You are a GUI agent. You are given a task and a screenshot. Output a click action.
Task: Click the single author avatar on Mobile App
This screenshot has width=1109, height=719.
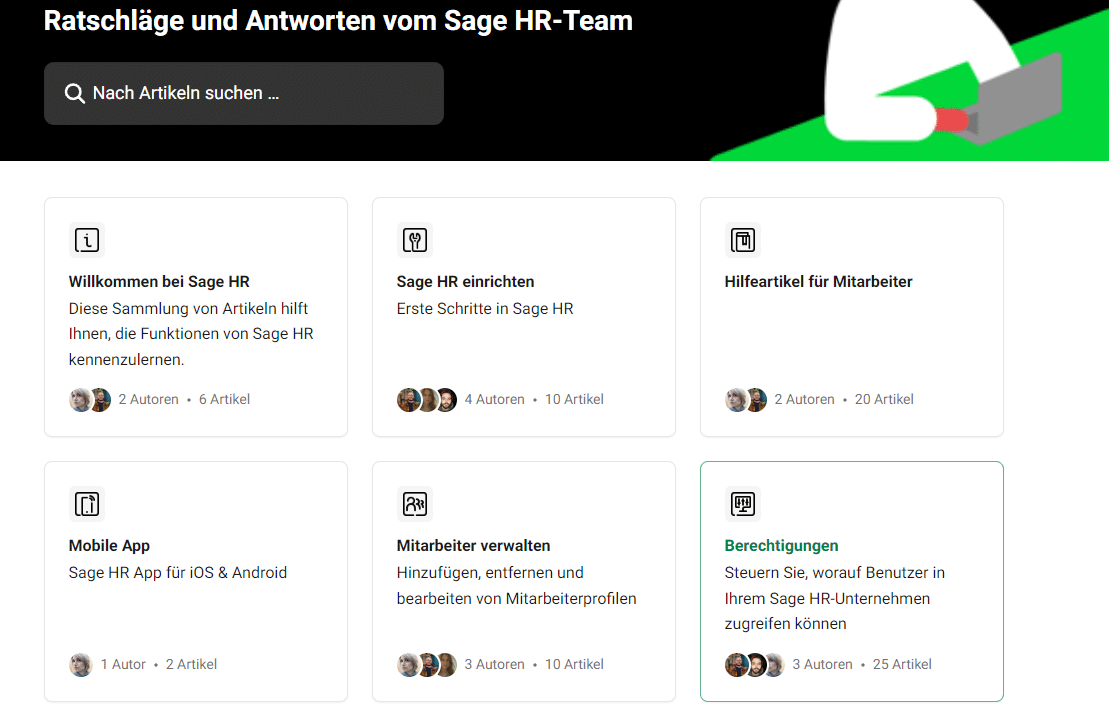(x=81, y=665)
